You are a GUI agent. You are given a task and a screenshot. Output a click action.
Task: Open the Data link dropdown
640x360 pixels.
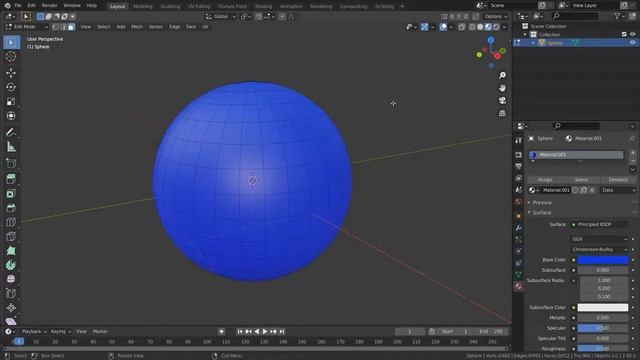(x=618, y=190)
